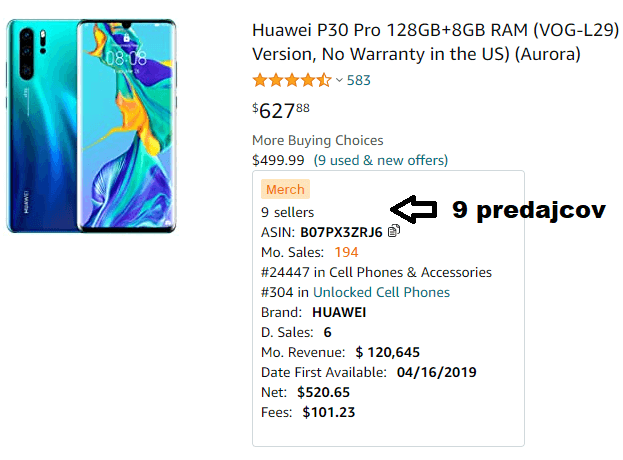Click the 4.5-star rating icons

(x=292, y=80)
